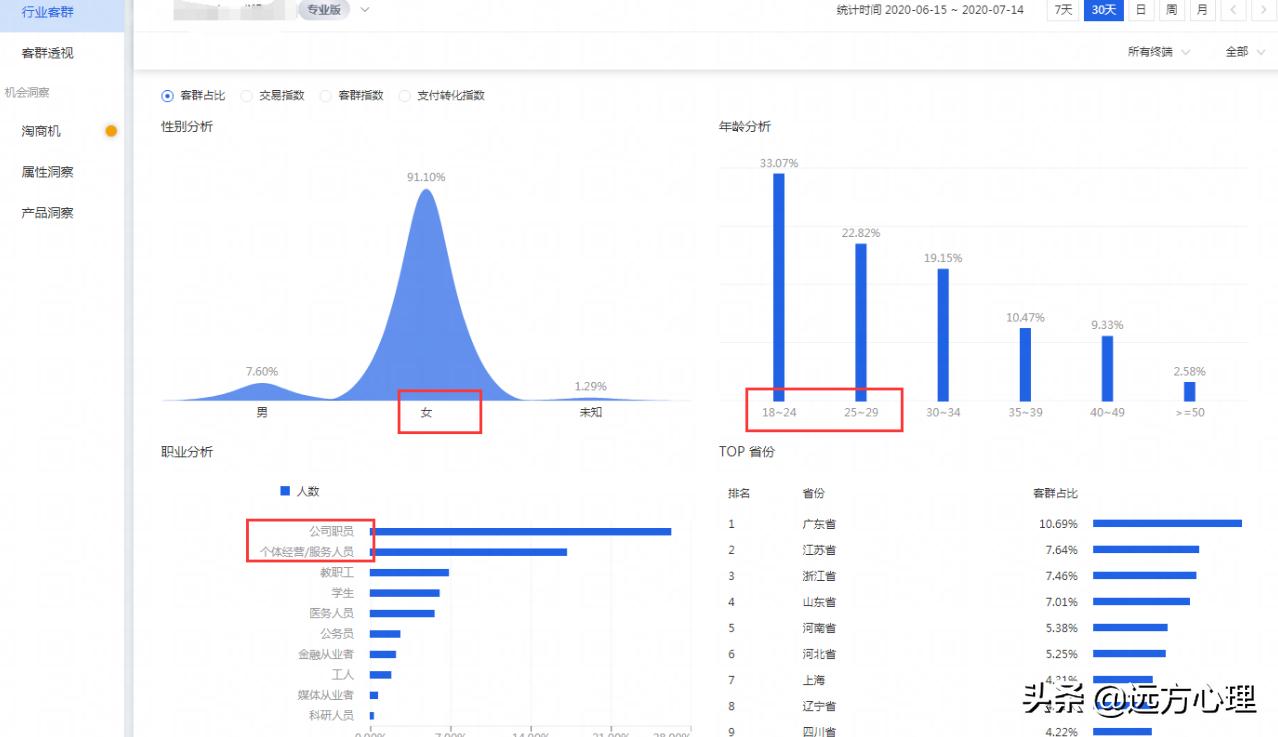The height and width of the screenshot is (737, 1278).
Task: Click the previous-period left arrow icon
Action: (x=1233, y=10)
